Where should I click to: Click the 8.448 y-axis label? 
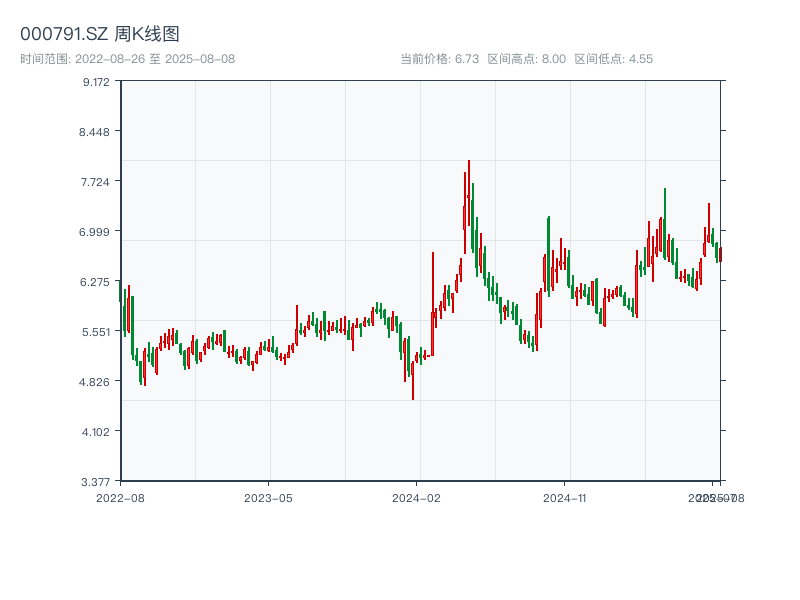[x=96, y=132]
